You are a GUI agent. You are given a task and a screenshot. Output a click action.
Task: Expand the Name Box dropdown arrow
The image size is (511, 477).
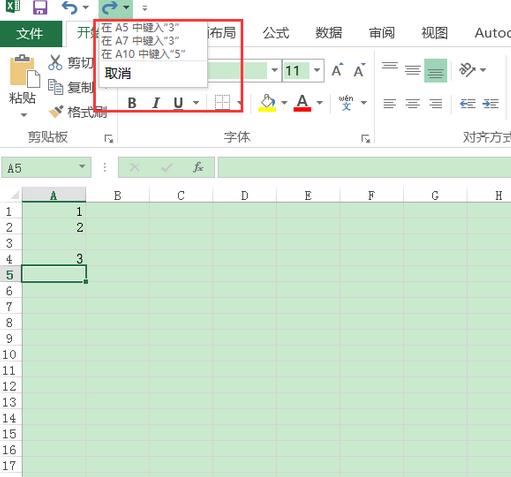[82, 166]
